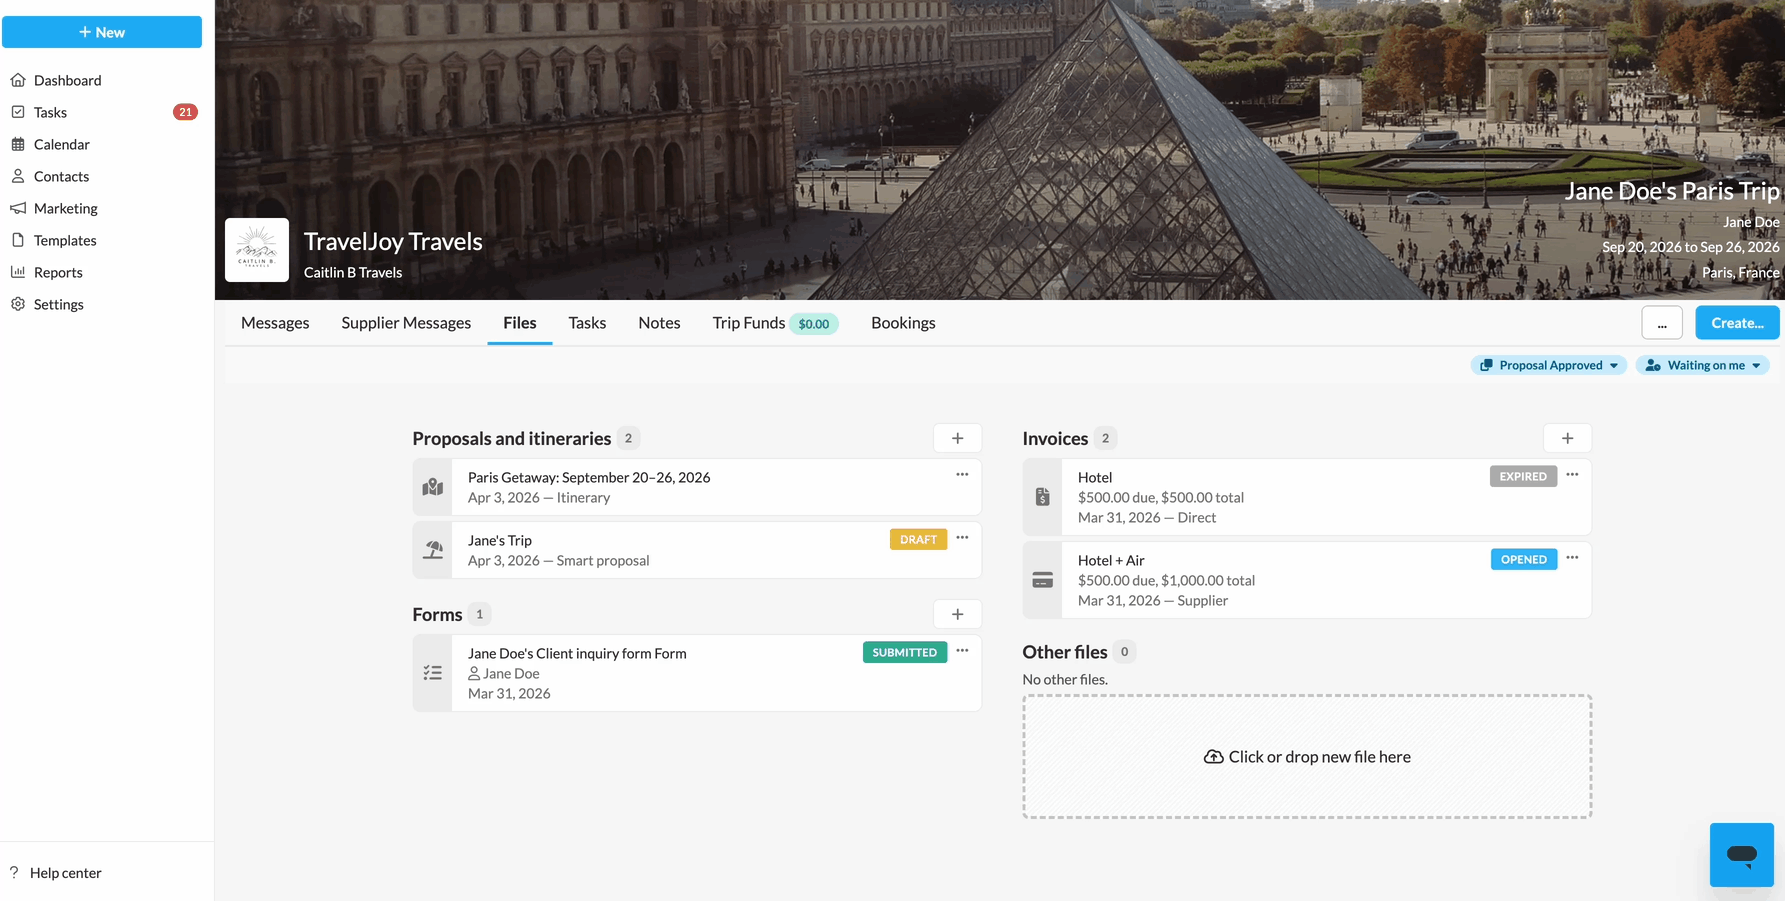Open the Jane Doe client inquiry form

click(577, 653)
